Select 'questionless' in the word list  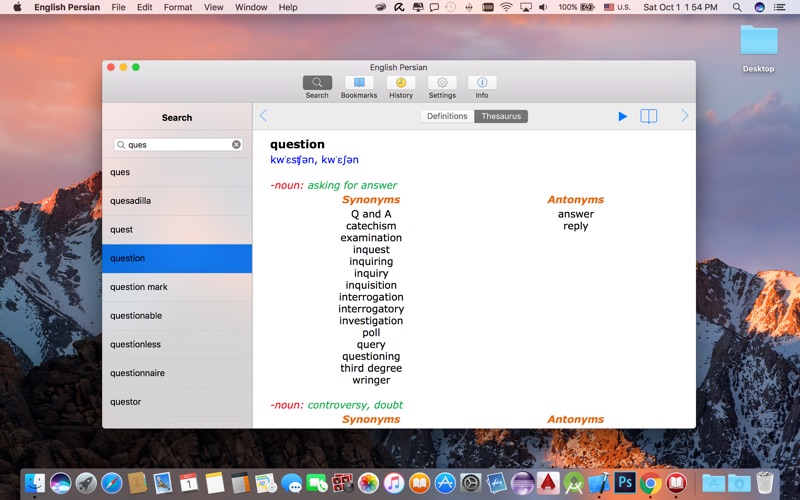[177, 344]
